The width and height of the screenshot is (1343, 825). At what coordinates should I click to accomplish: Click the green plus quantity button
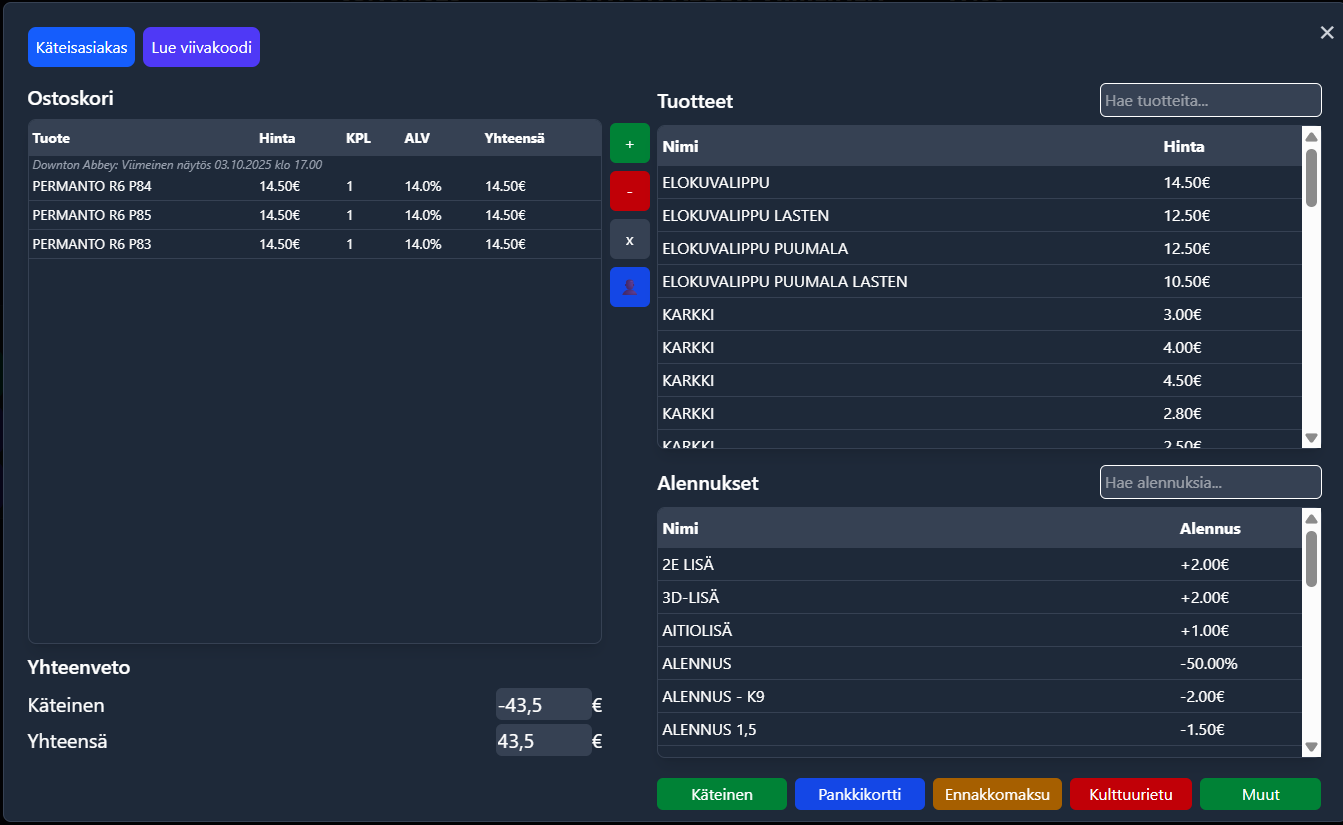(x=629, y=144)
